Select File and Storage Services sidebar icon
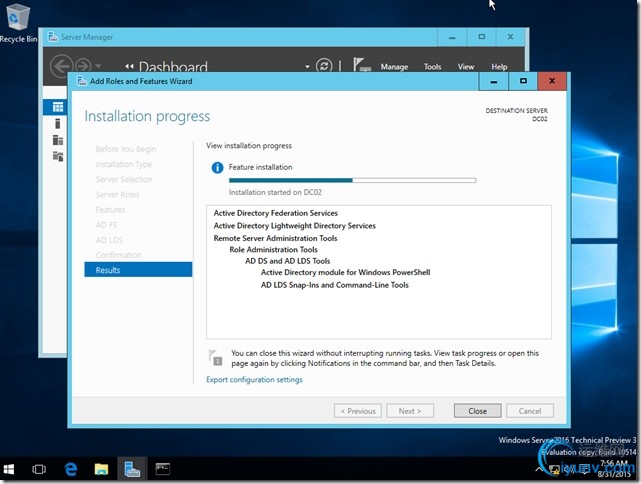Screen dimensions: 641x484 click(x=58, y=156)
